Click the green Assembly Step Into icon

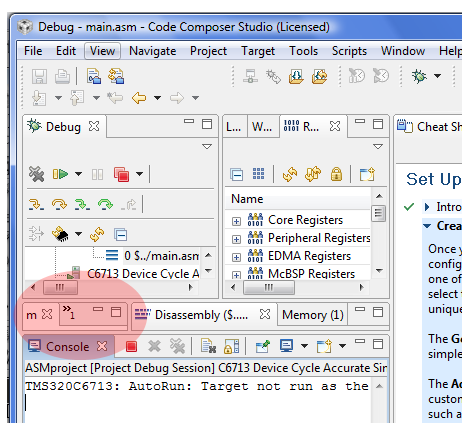[82, 204]
